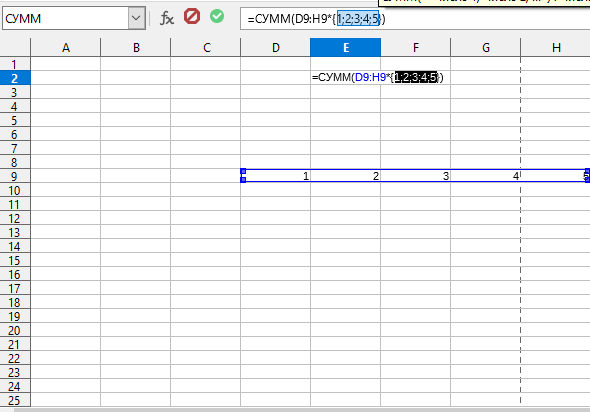The width and height of the screenshot is (590, 412).
Task: Select row 2 header
Action: 15,78
